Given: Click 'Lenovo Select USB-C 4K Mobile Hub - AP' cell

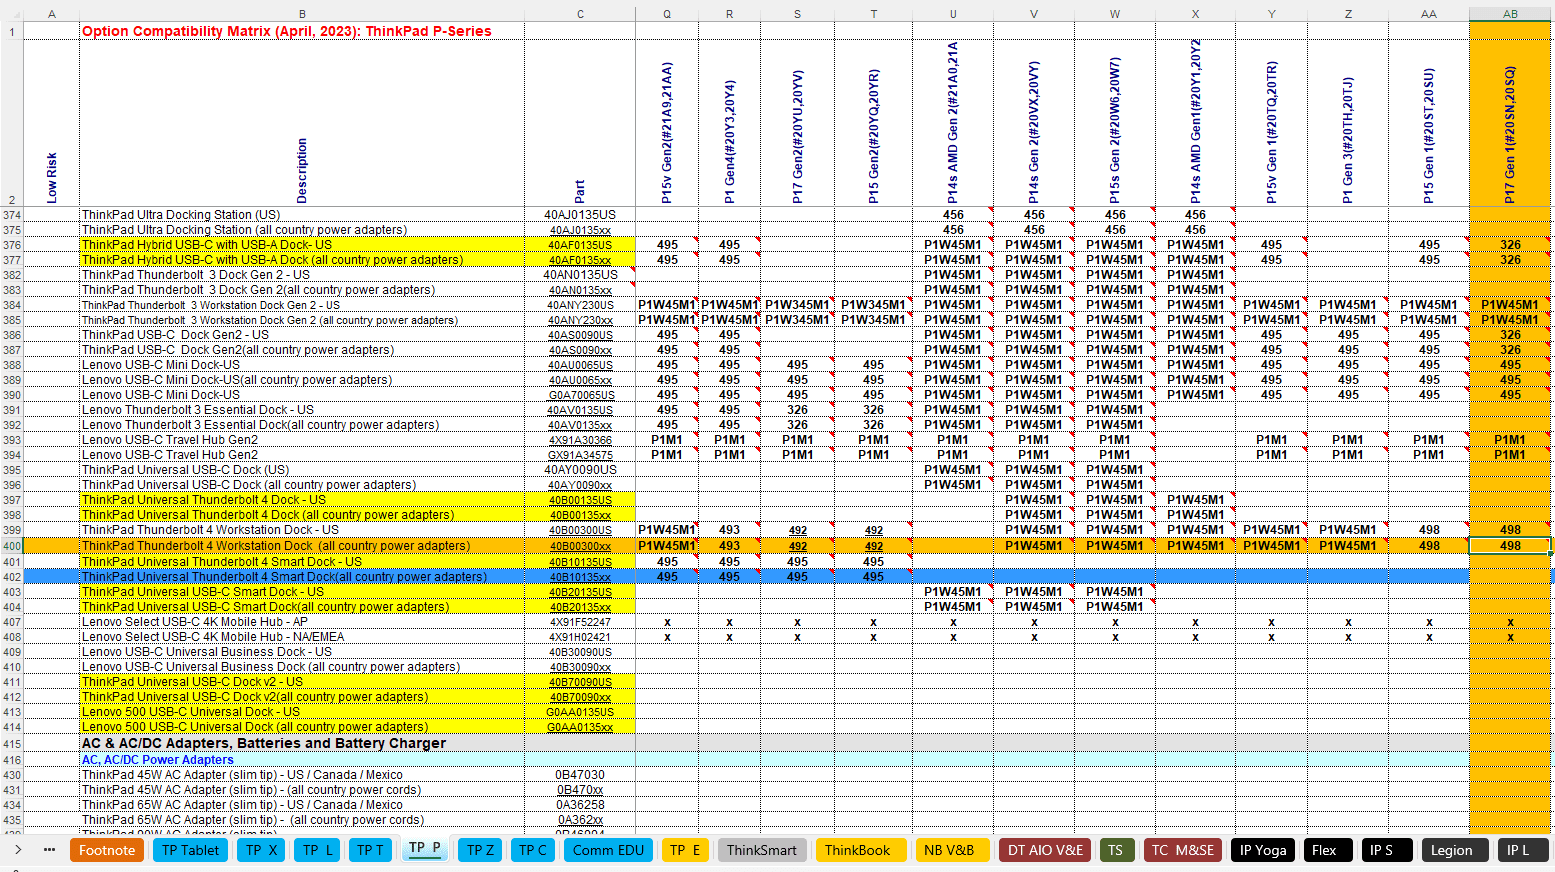Looking at the screenshot, I should 302,622.
